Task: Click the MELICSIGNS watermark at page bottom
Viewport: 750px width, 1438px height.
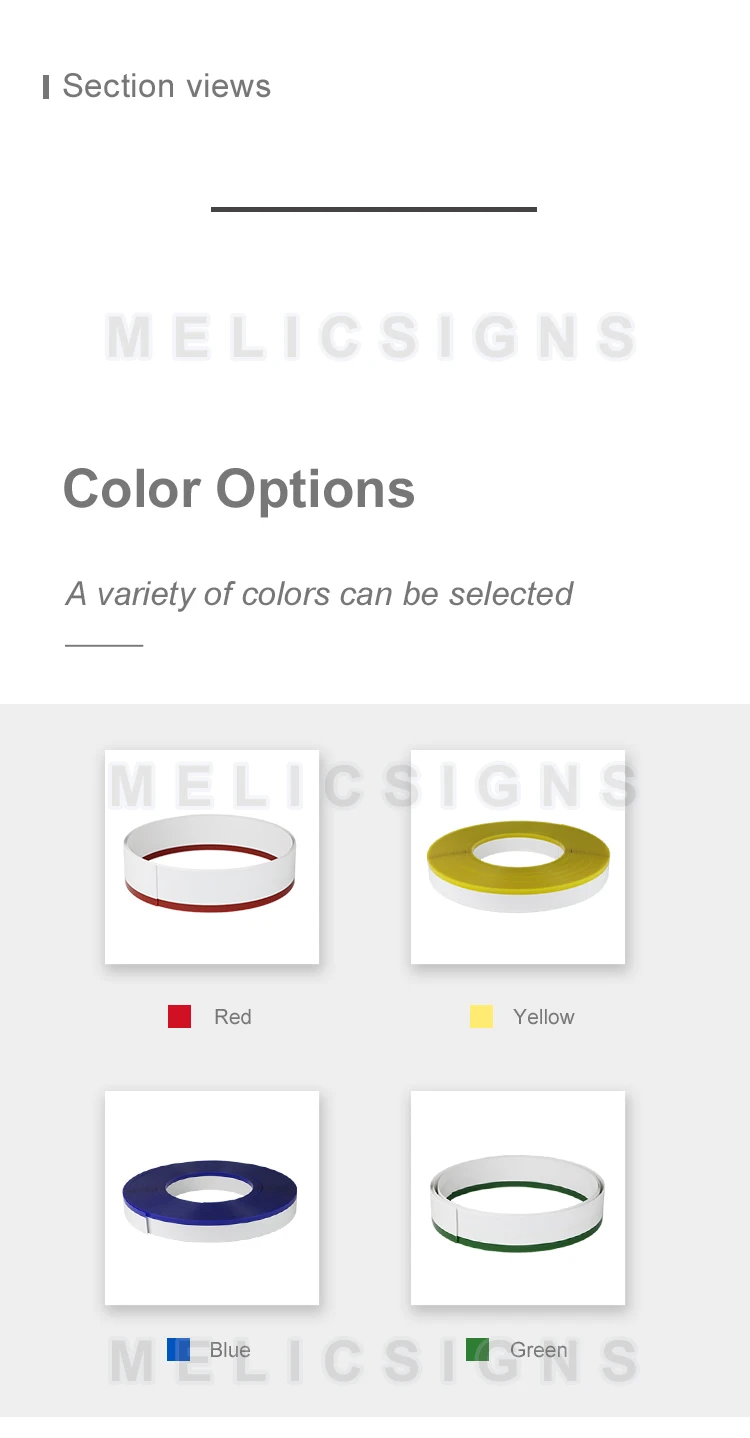Action: tap(371, 1360)
